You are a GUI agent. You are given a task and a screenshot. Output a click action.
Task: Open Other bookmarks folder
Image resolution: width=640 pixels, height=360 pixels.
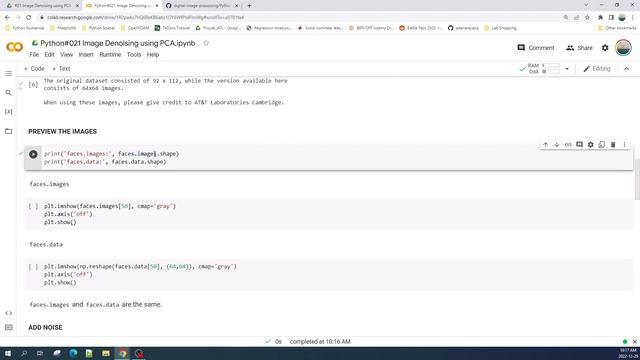pos(617,28)
